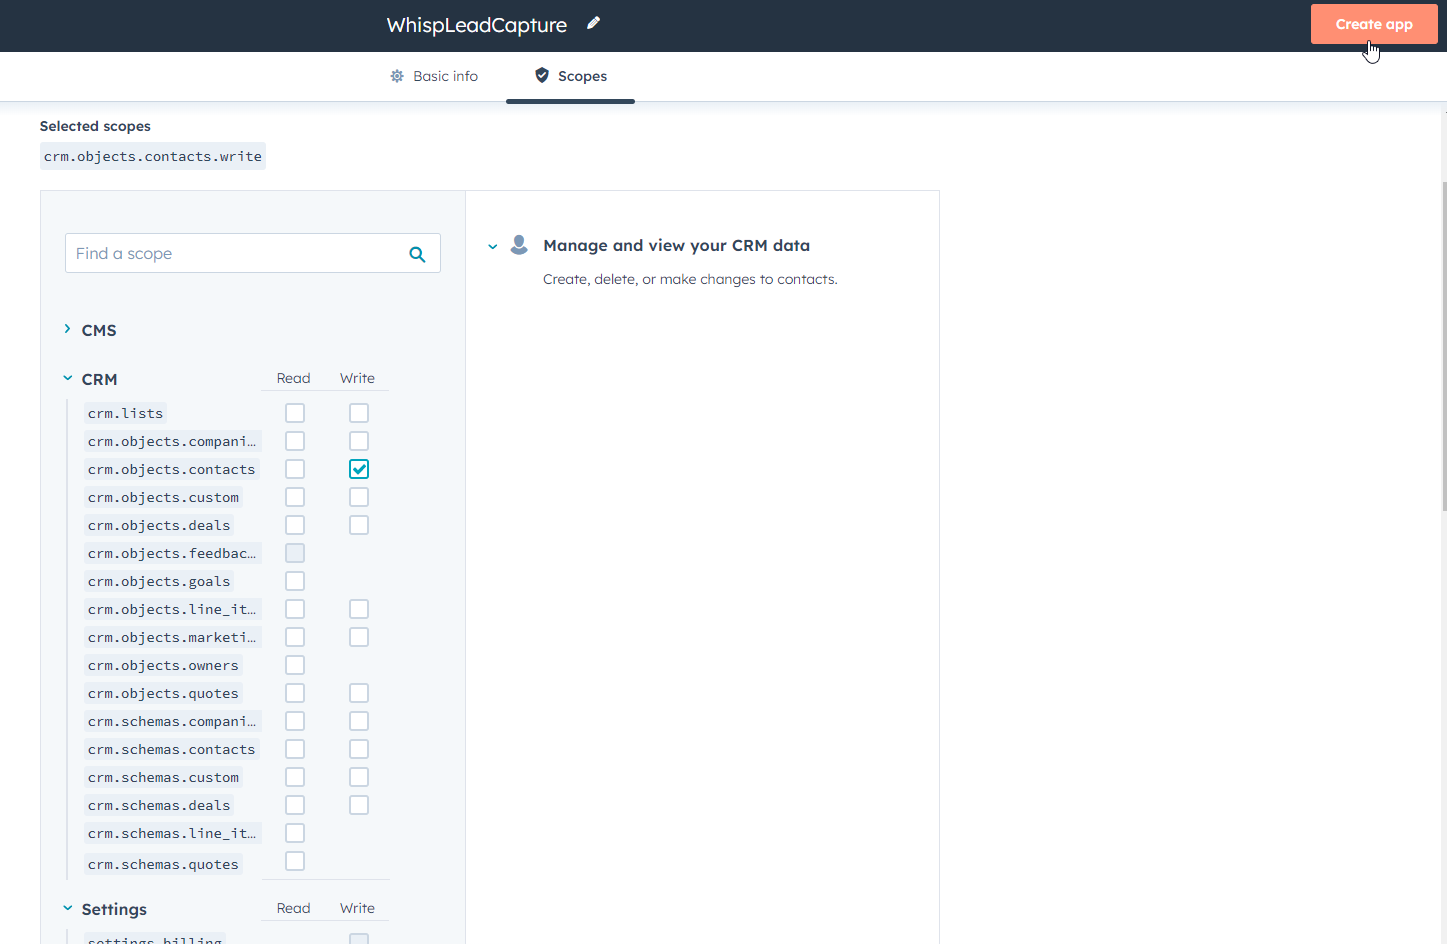Enable Read for crm.schemas.line_it… scope
This screenshot has width=1447, height=944.
coord(295,833)
